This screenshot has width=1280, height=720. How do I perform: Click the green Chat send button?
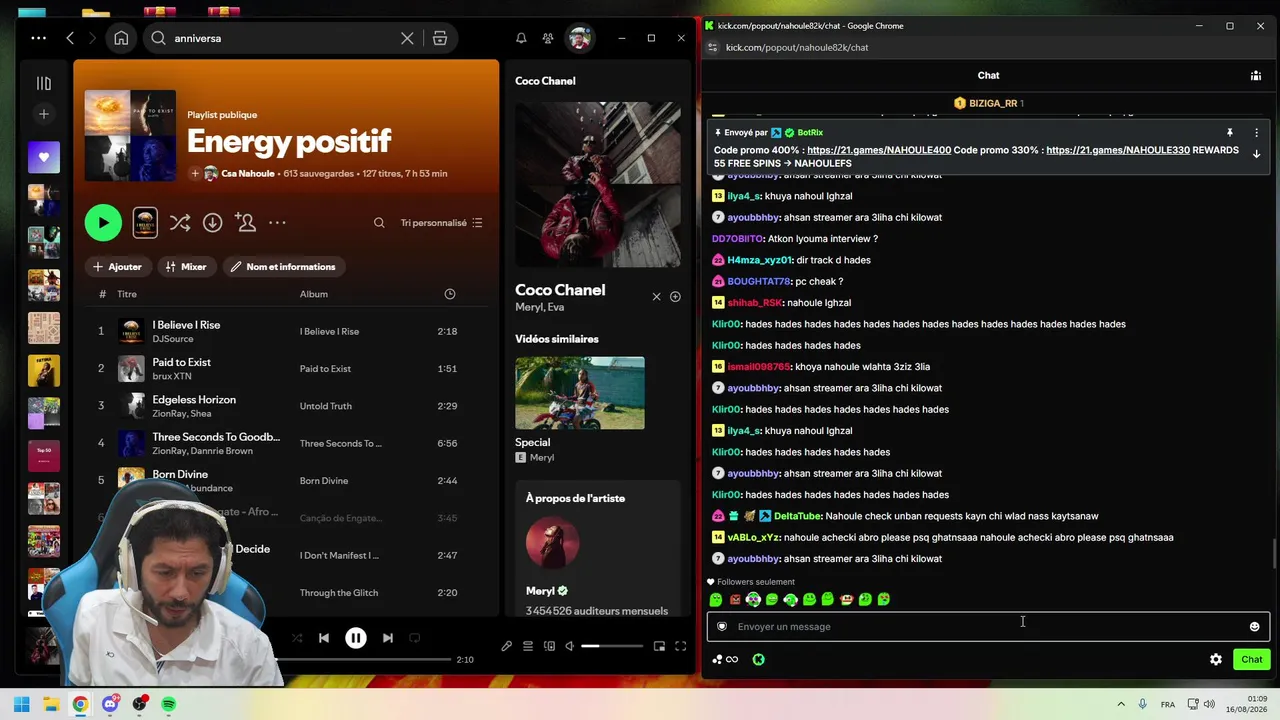pyautogui.click(x=1252, y=659)
